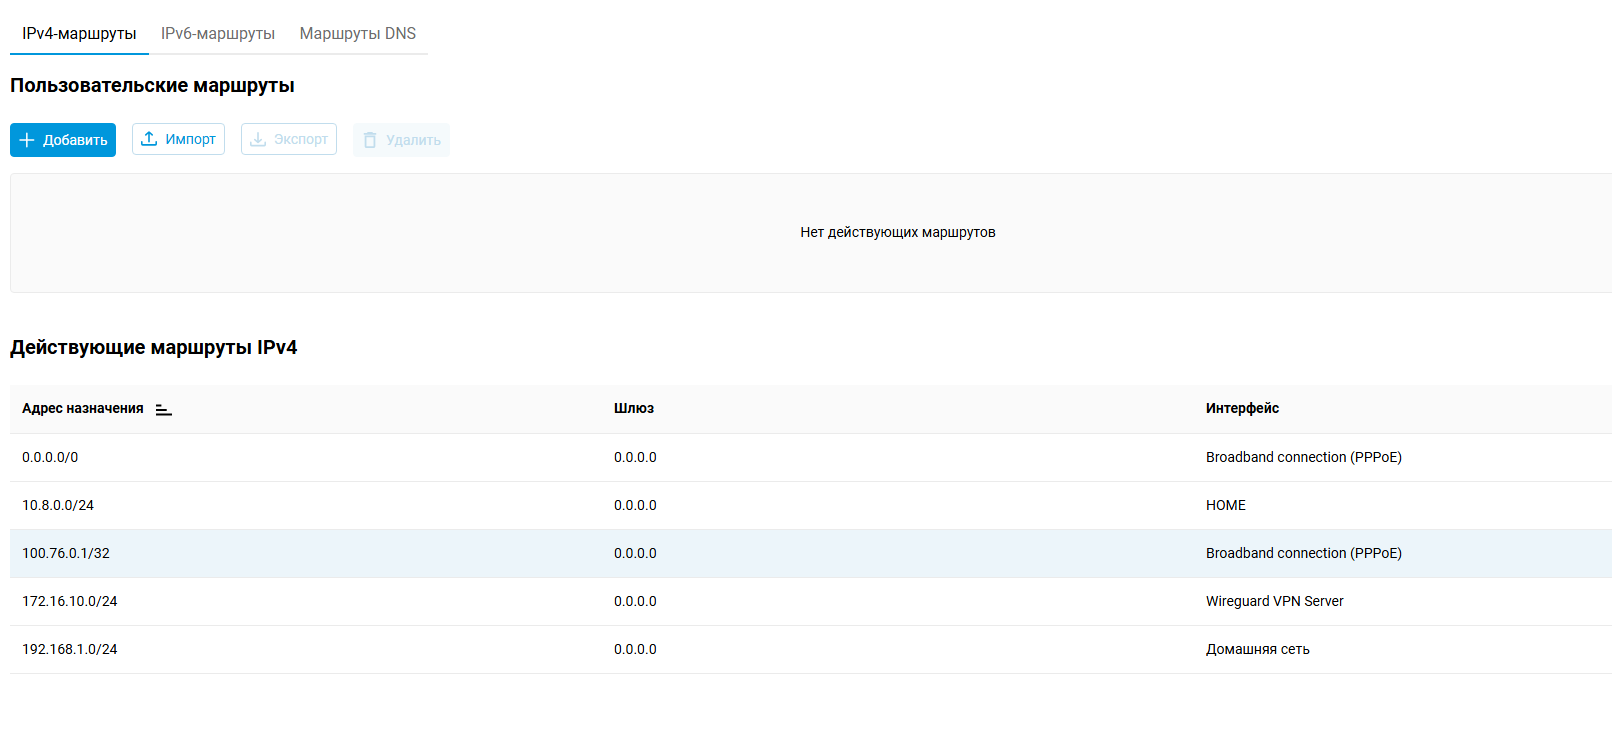1612x737 pixels.
Task: Click the Нет действующих маршрутов message
Action: click(x=897, y=232)
